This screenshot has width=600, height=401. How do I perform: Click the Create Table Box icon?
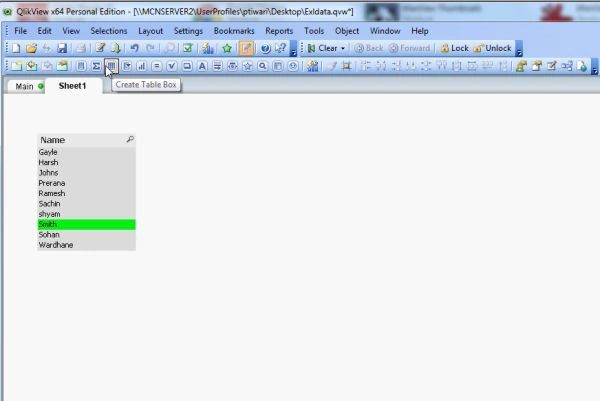(x=111, y=66)
